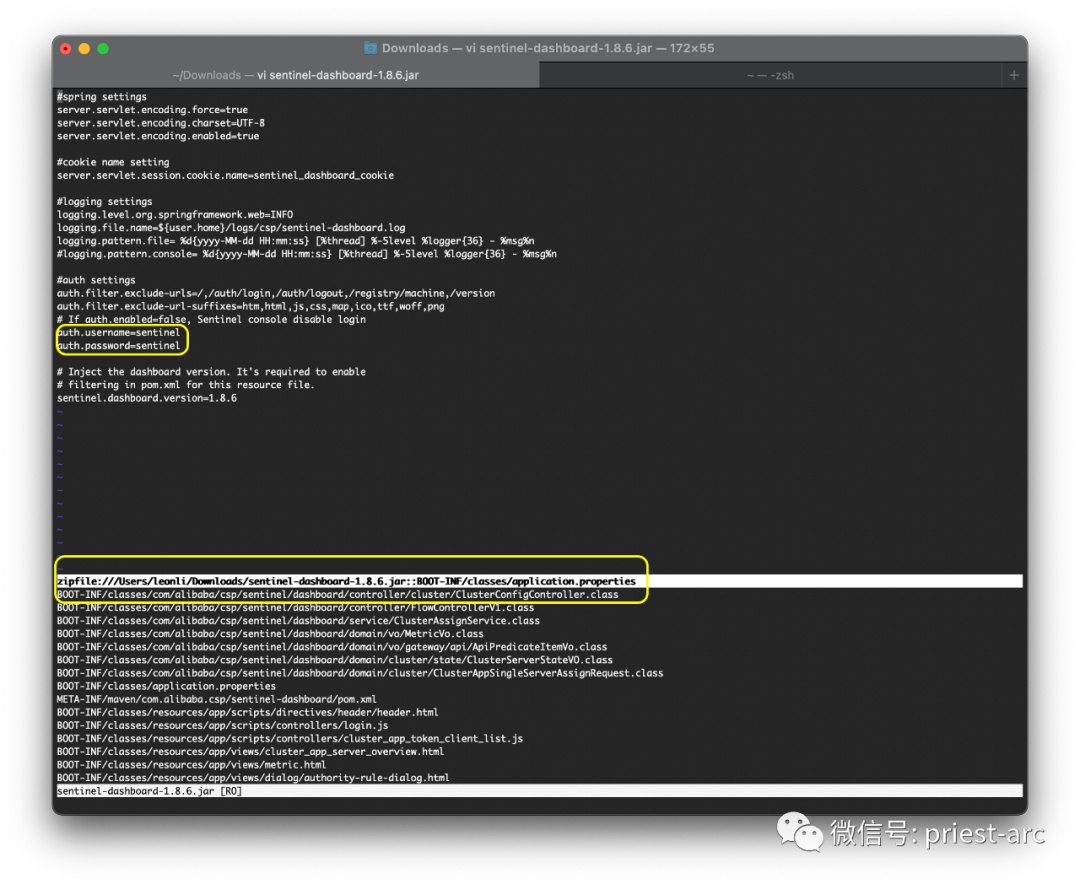Open a new terminal tab with the plus icon

pyautogui.click(x=1014, y=74)
